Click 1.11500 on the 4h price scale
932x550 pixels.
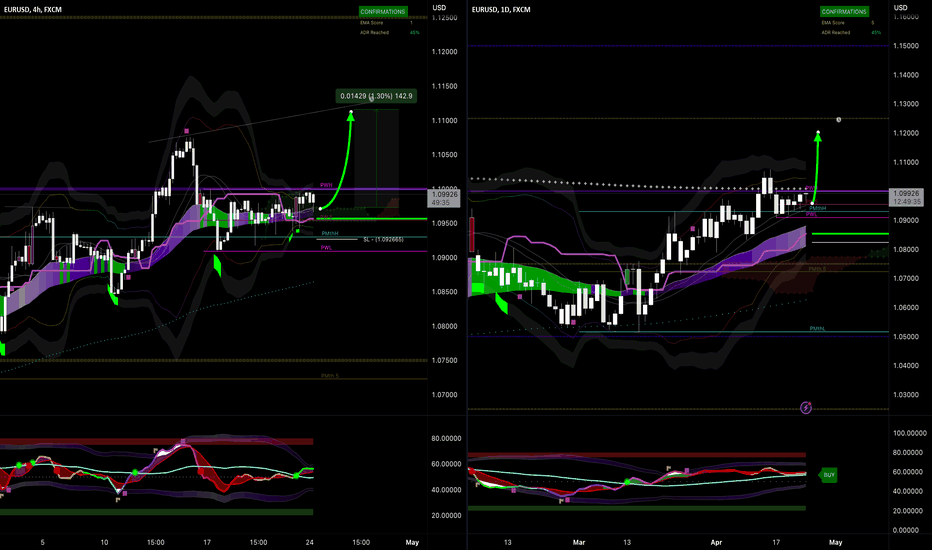[445, 86]
